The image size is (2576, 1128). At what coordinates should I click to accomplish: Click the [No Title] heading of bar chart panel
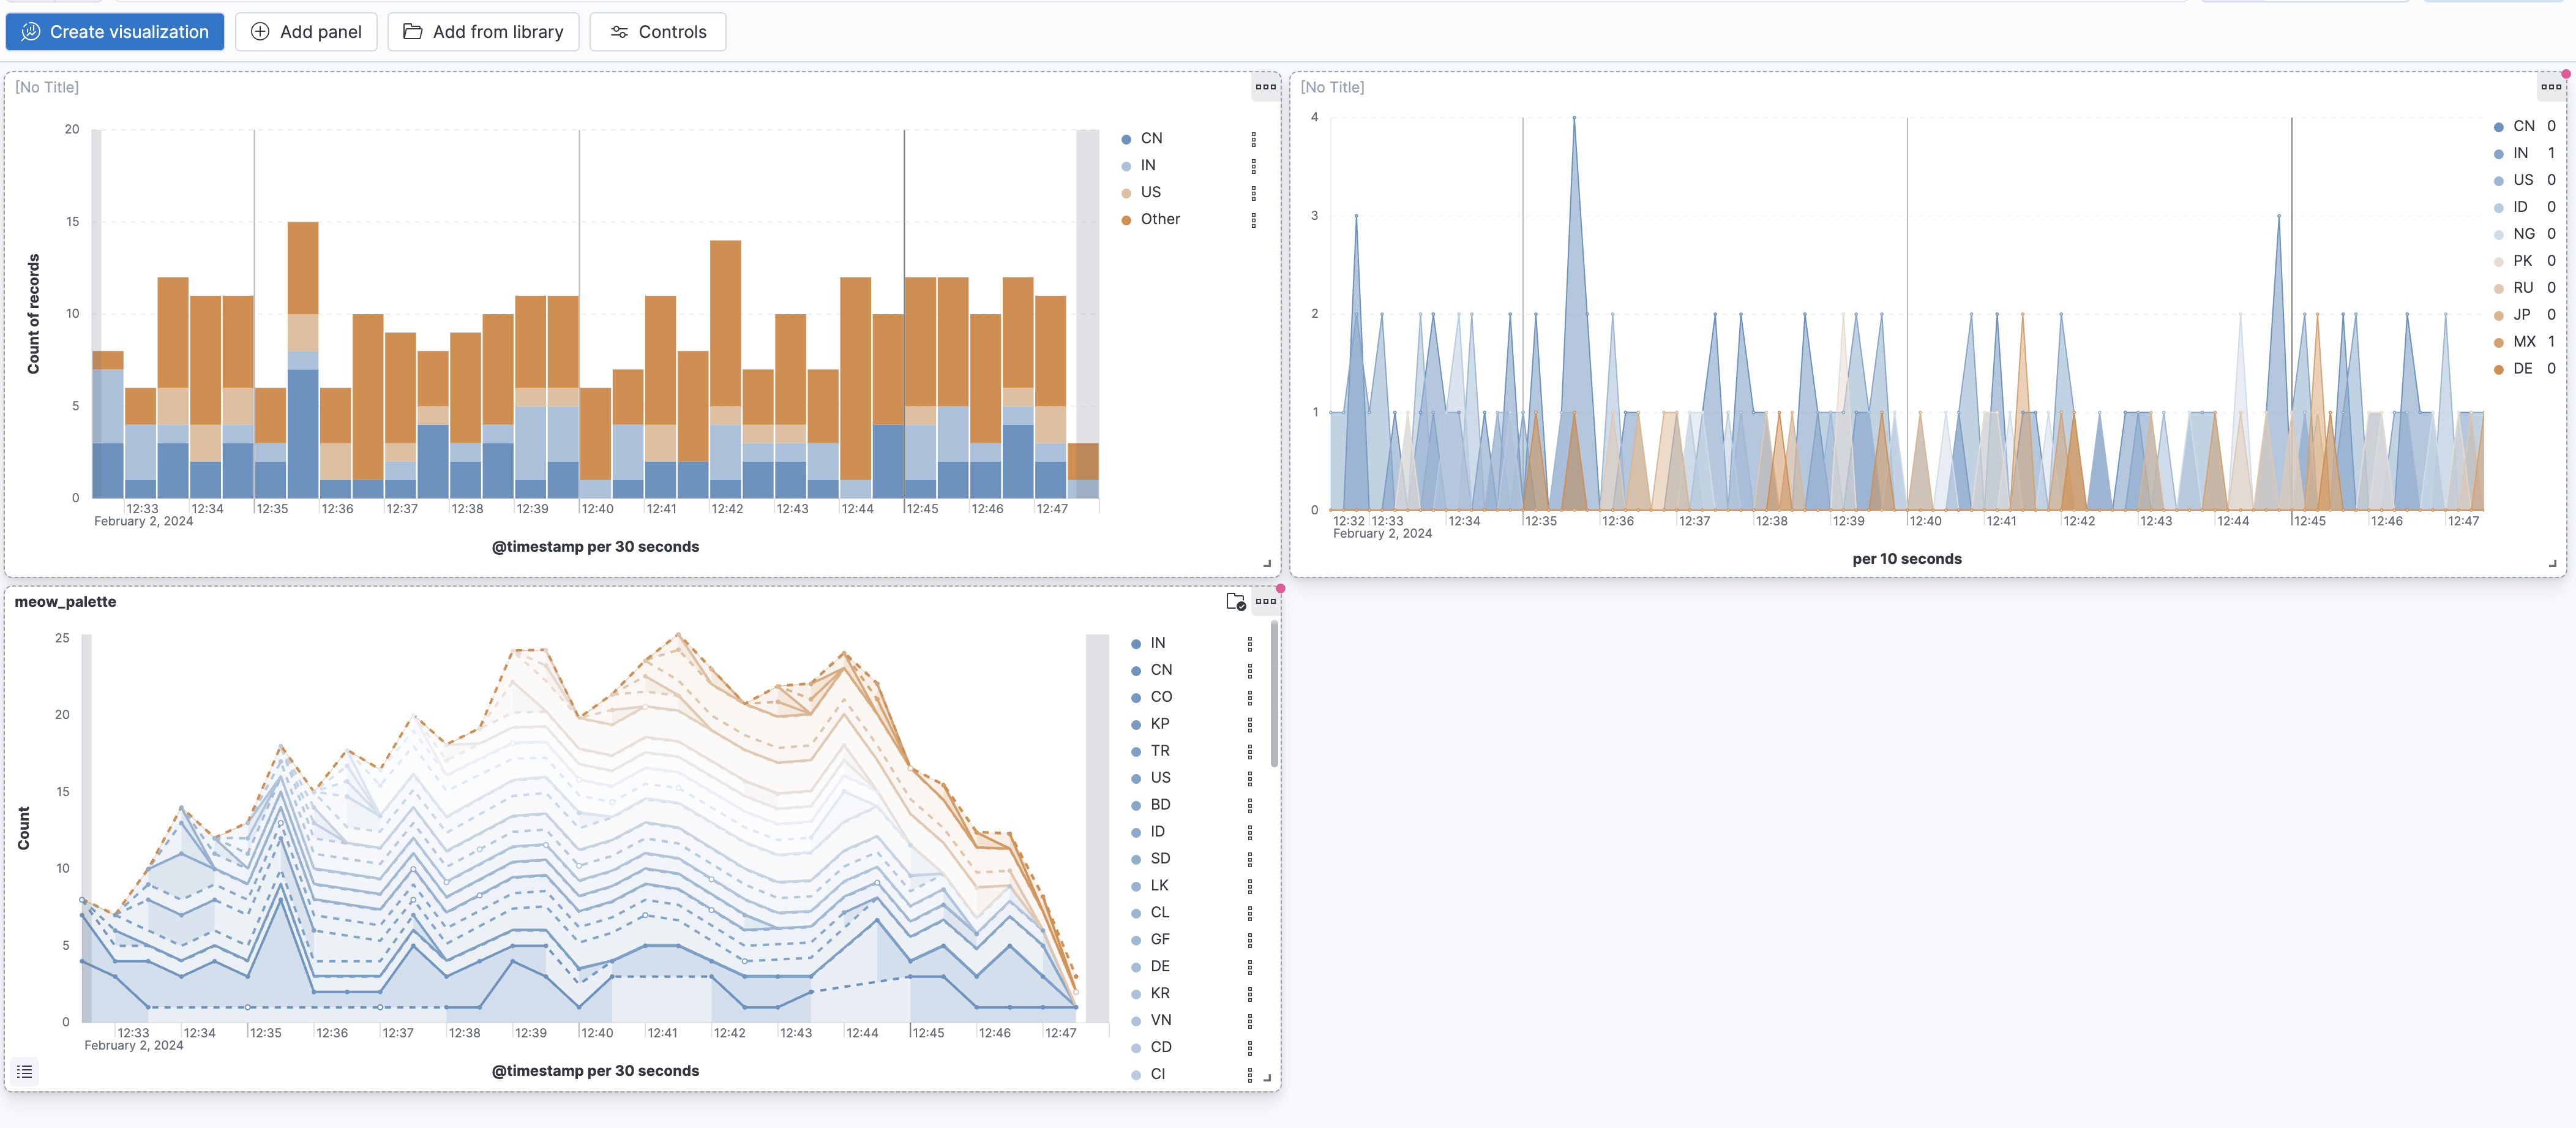tap(47, 88)
